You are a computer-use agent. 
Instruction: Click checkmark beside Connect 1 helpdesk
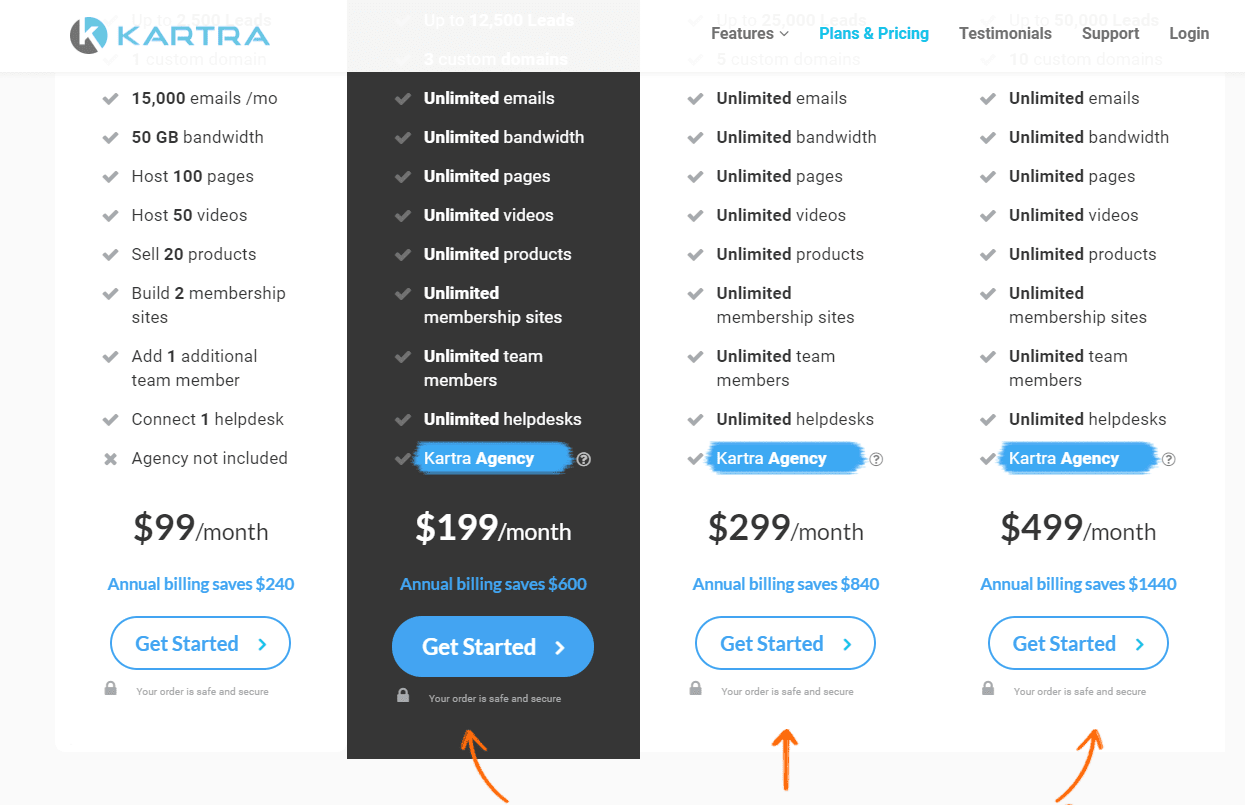point(111,419)
